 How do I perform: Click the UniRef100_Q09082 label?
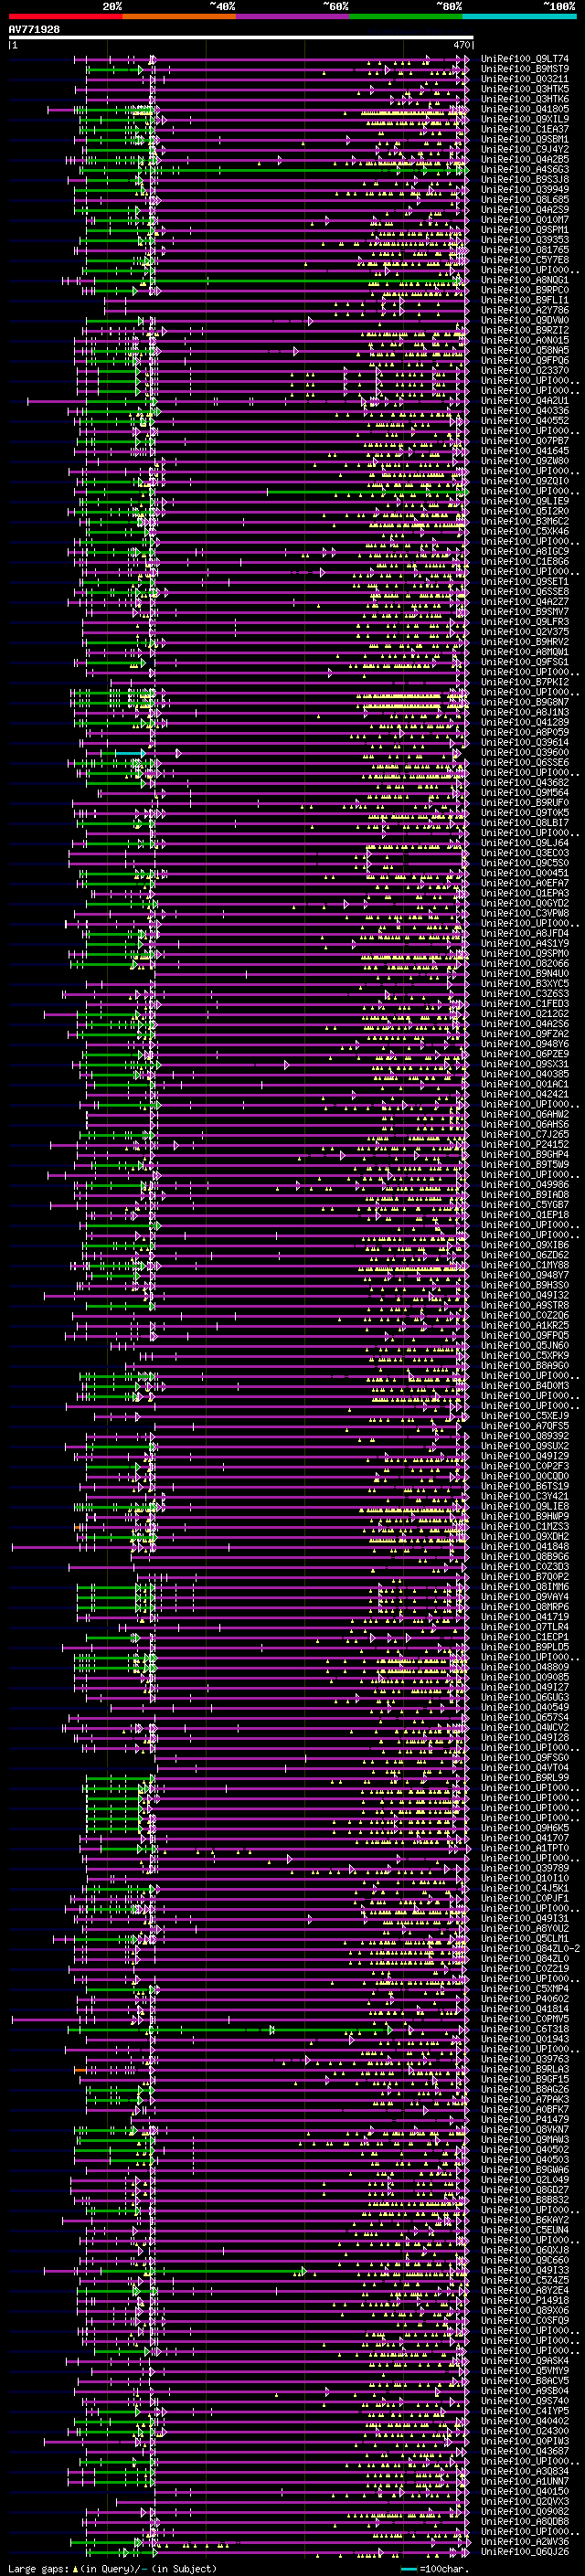click(525, 2513)
